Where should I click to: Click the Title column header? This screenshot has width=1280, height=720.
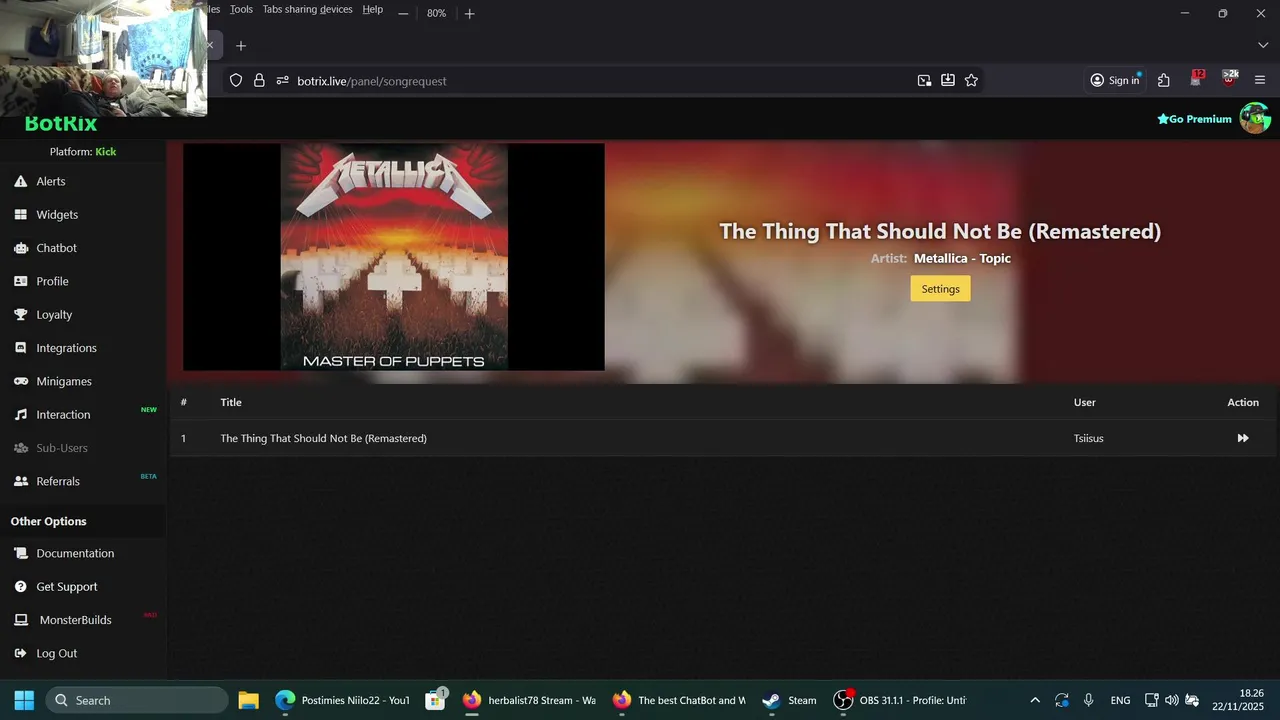click(231, 402)
